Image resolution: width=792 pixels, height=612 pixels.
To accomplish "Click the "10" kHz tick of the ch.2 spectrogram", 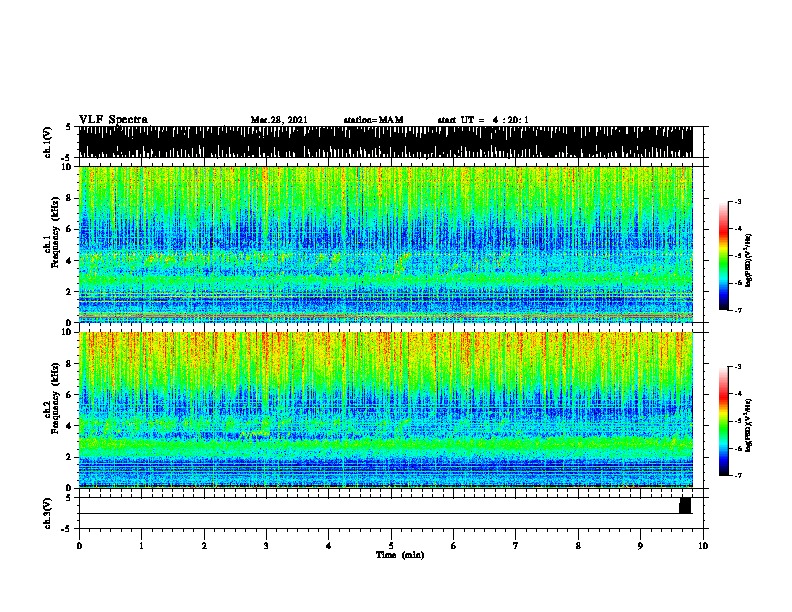I will 68,332.
